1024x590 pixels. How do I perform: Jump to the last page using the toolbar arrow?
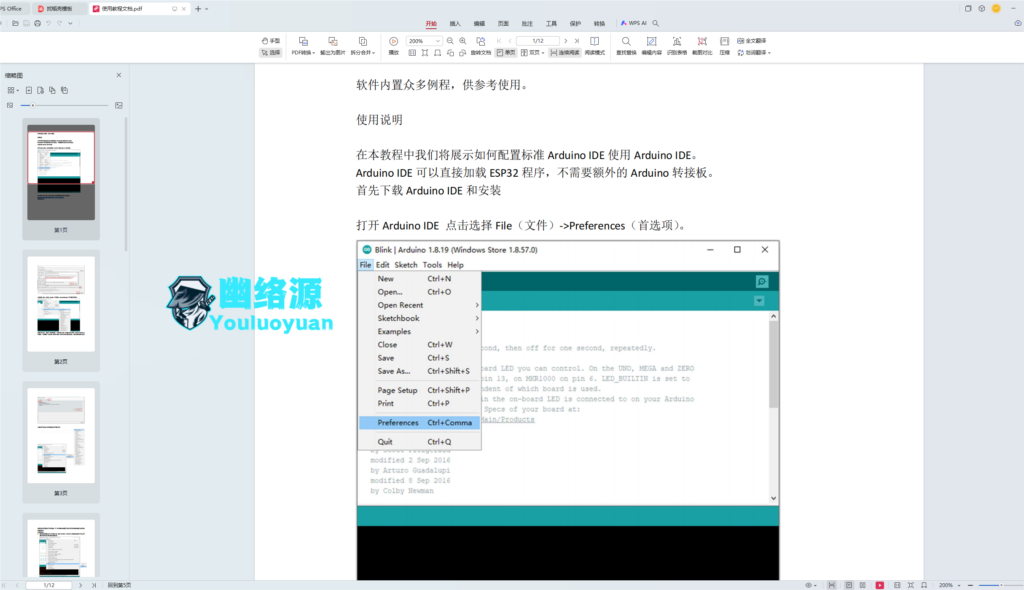(577, 41)
